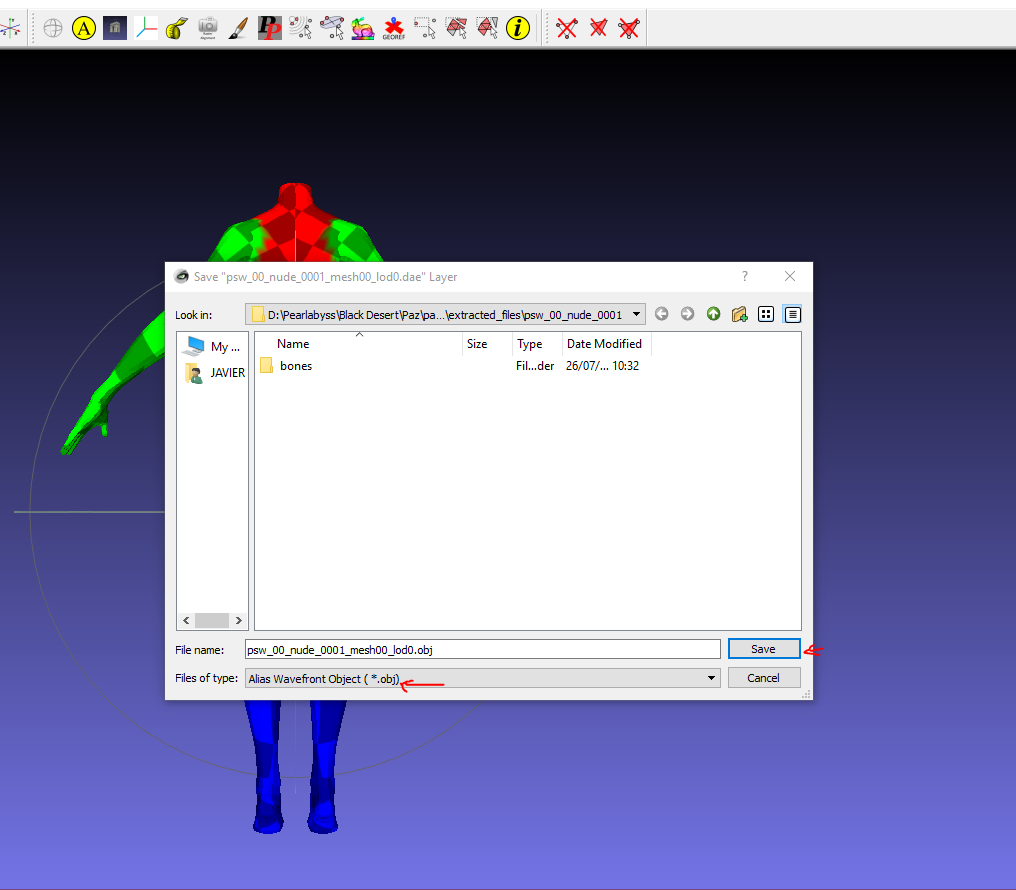The width and height of the screenshot is (1016, 890).
Task: Switch to list view mode
Action: [766, 314]
